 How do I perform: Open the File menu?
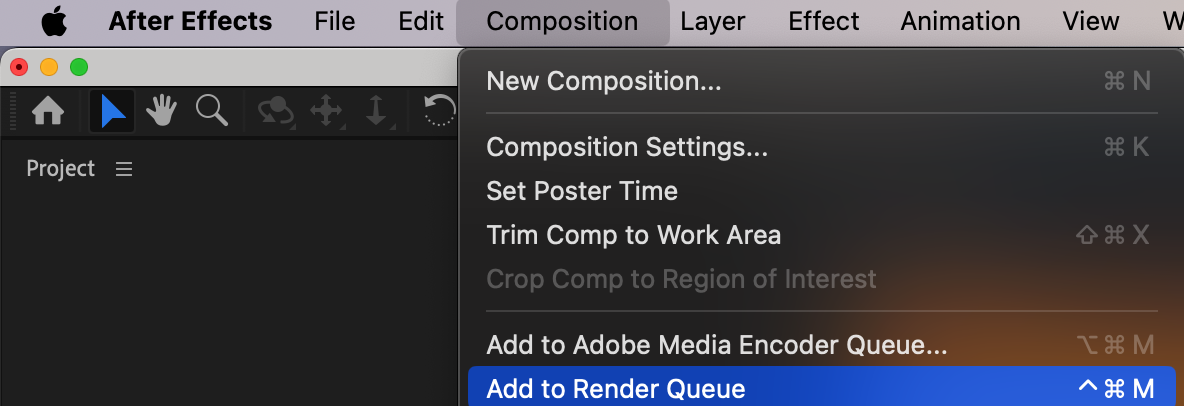click(x=334, y=21)
